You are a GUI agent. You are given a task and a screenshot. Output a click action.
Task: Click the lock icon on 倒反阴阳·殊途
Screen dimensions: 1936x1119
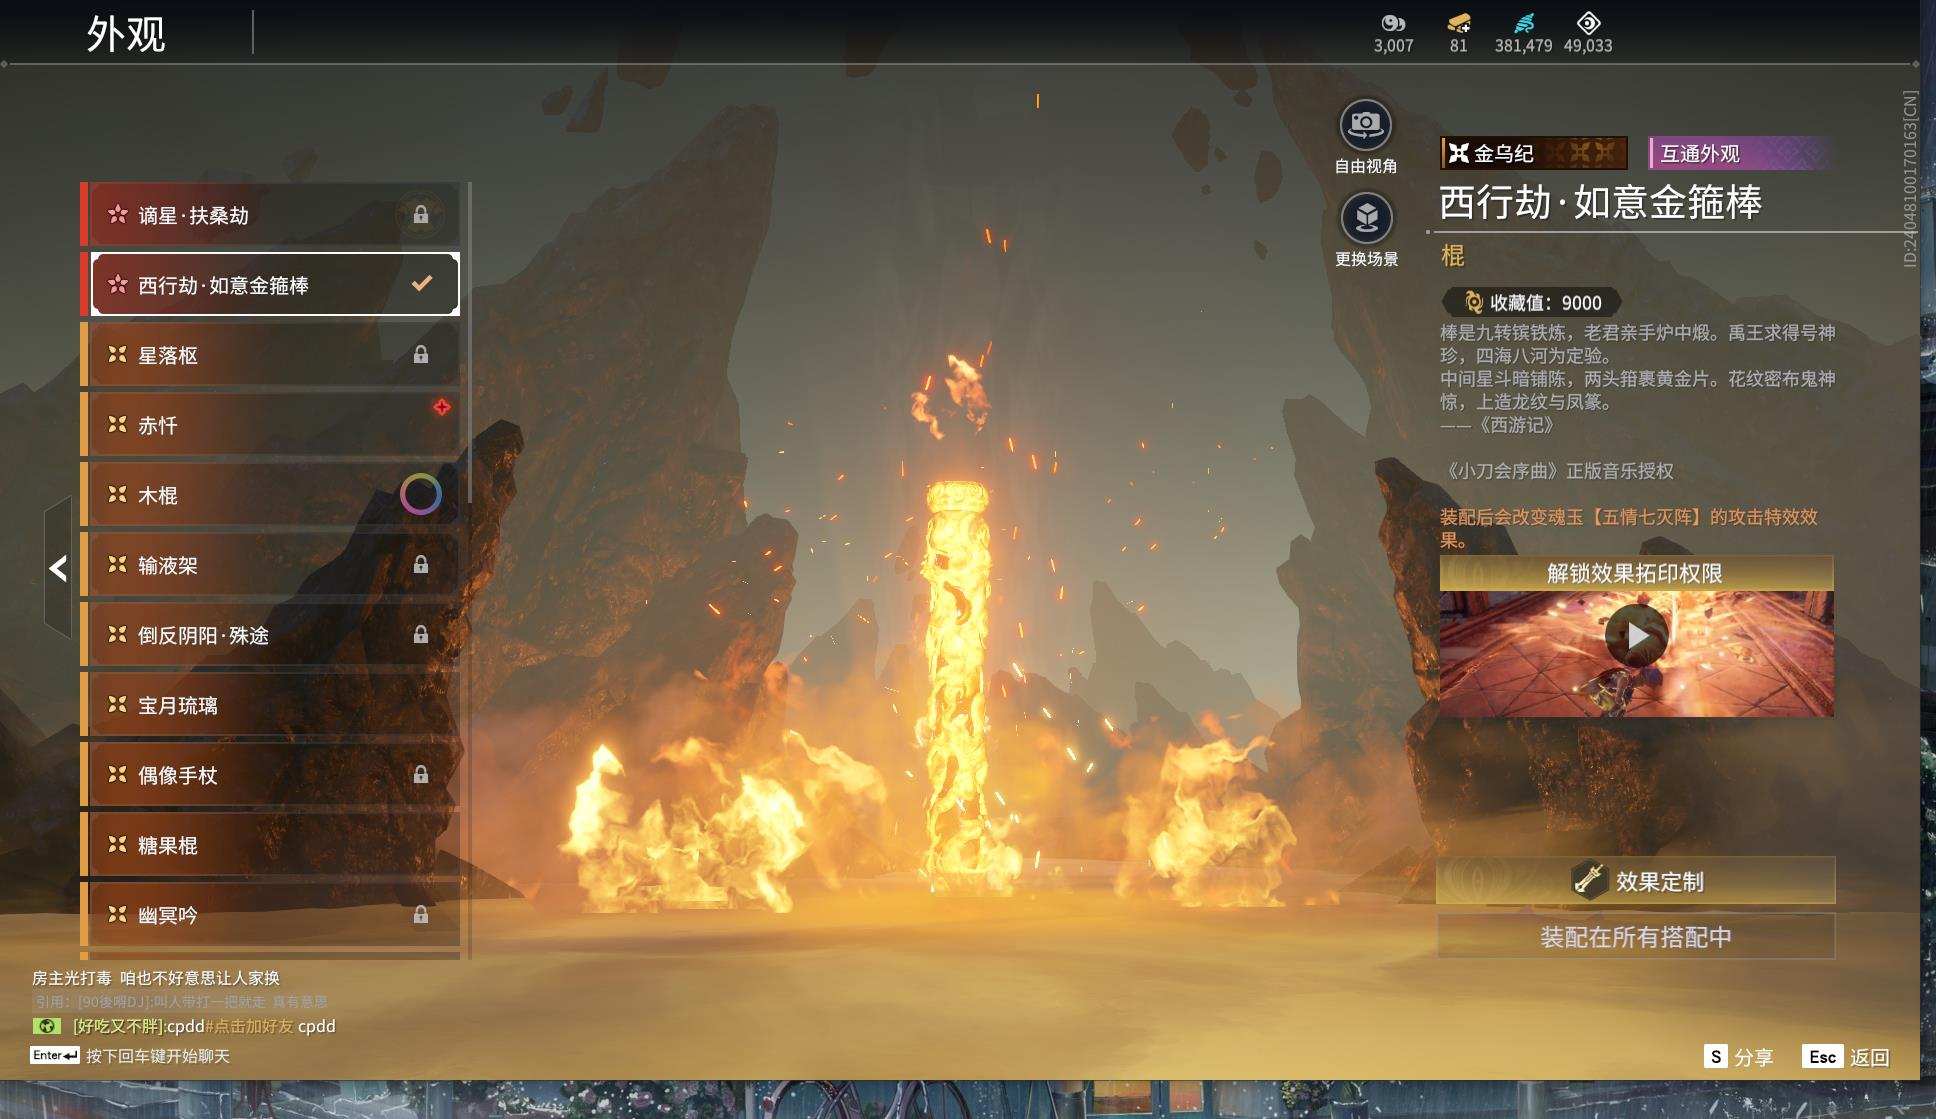click(421, 635)
